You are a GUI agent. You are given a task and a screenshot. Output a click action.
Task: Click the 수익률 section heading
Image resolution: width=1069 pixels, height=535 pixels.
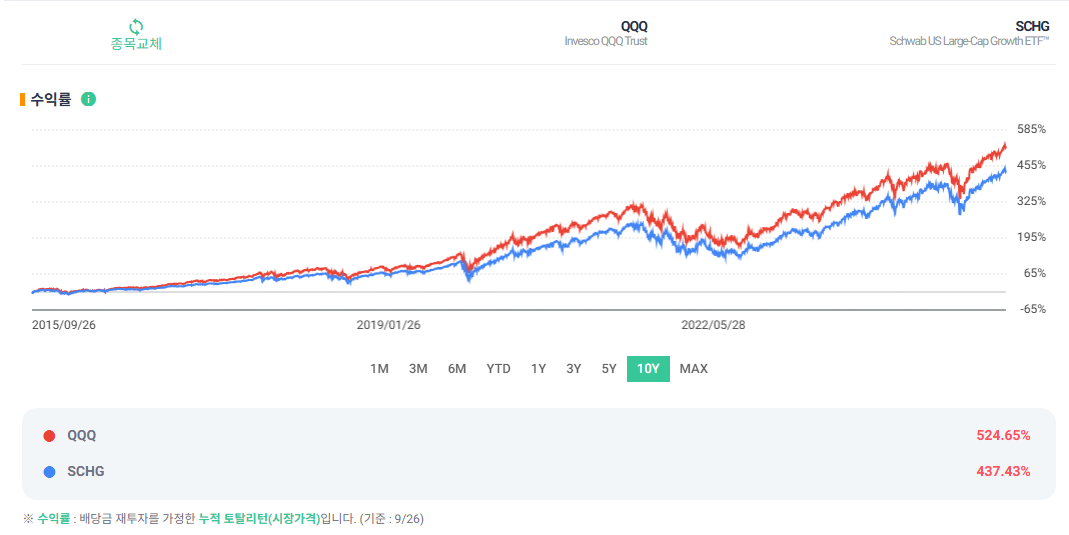[x=51, y=100]
